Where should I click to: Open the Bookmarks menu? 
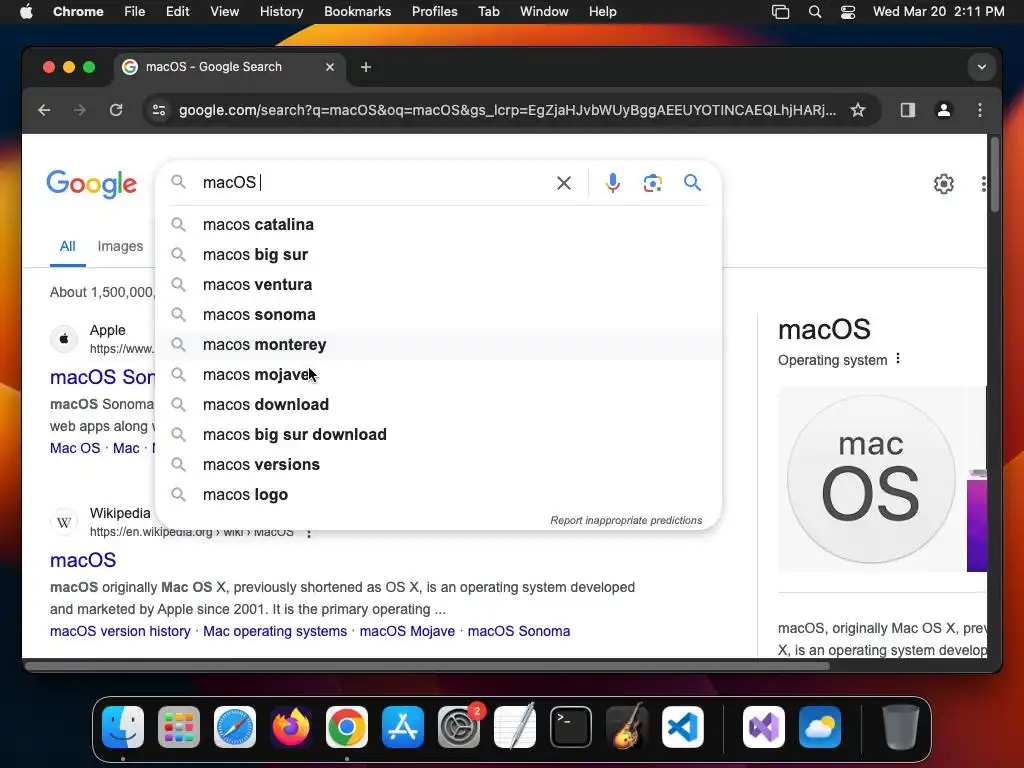(x=357, y=12)
